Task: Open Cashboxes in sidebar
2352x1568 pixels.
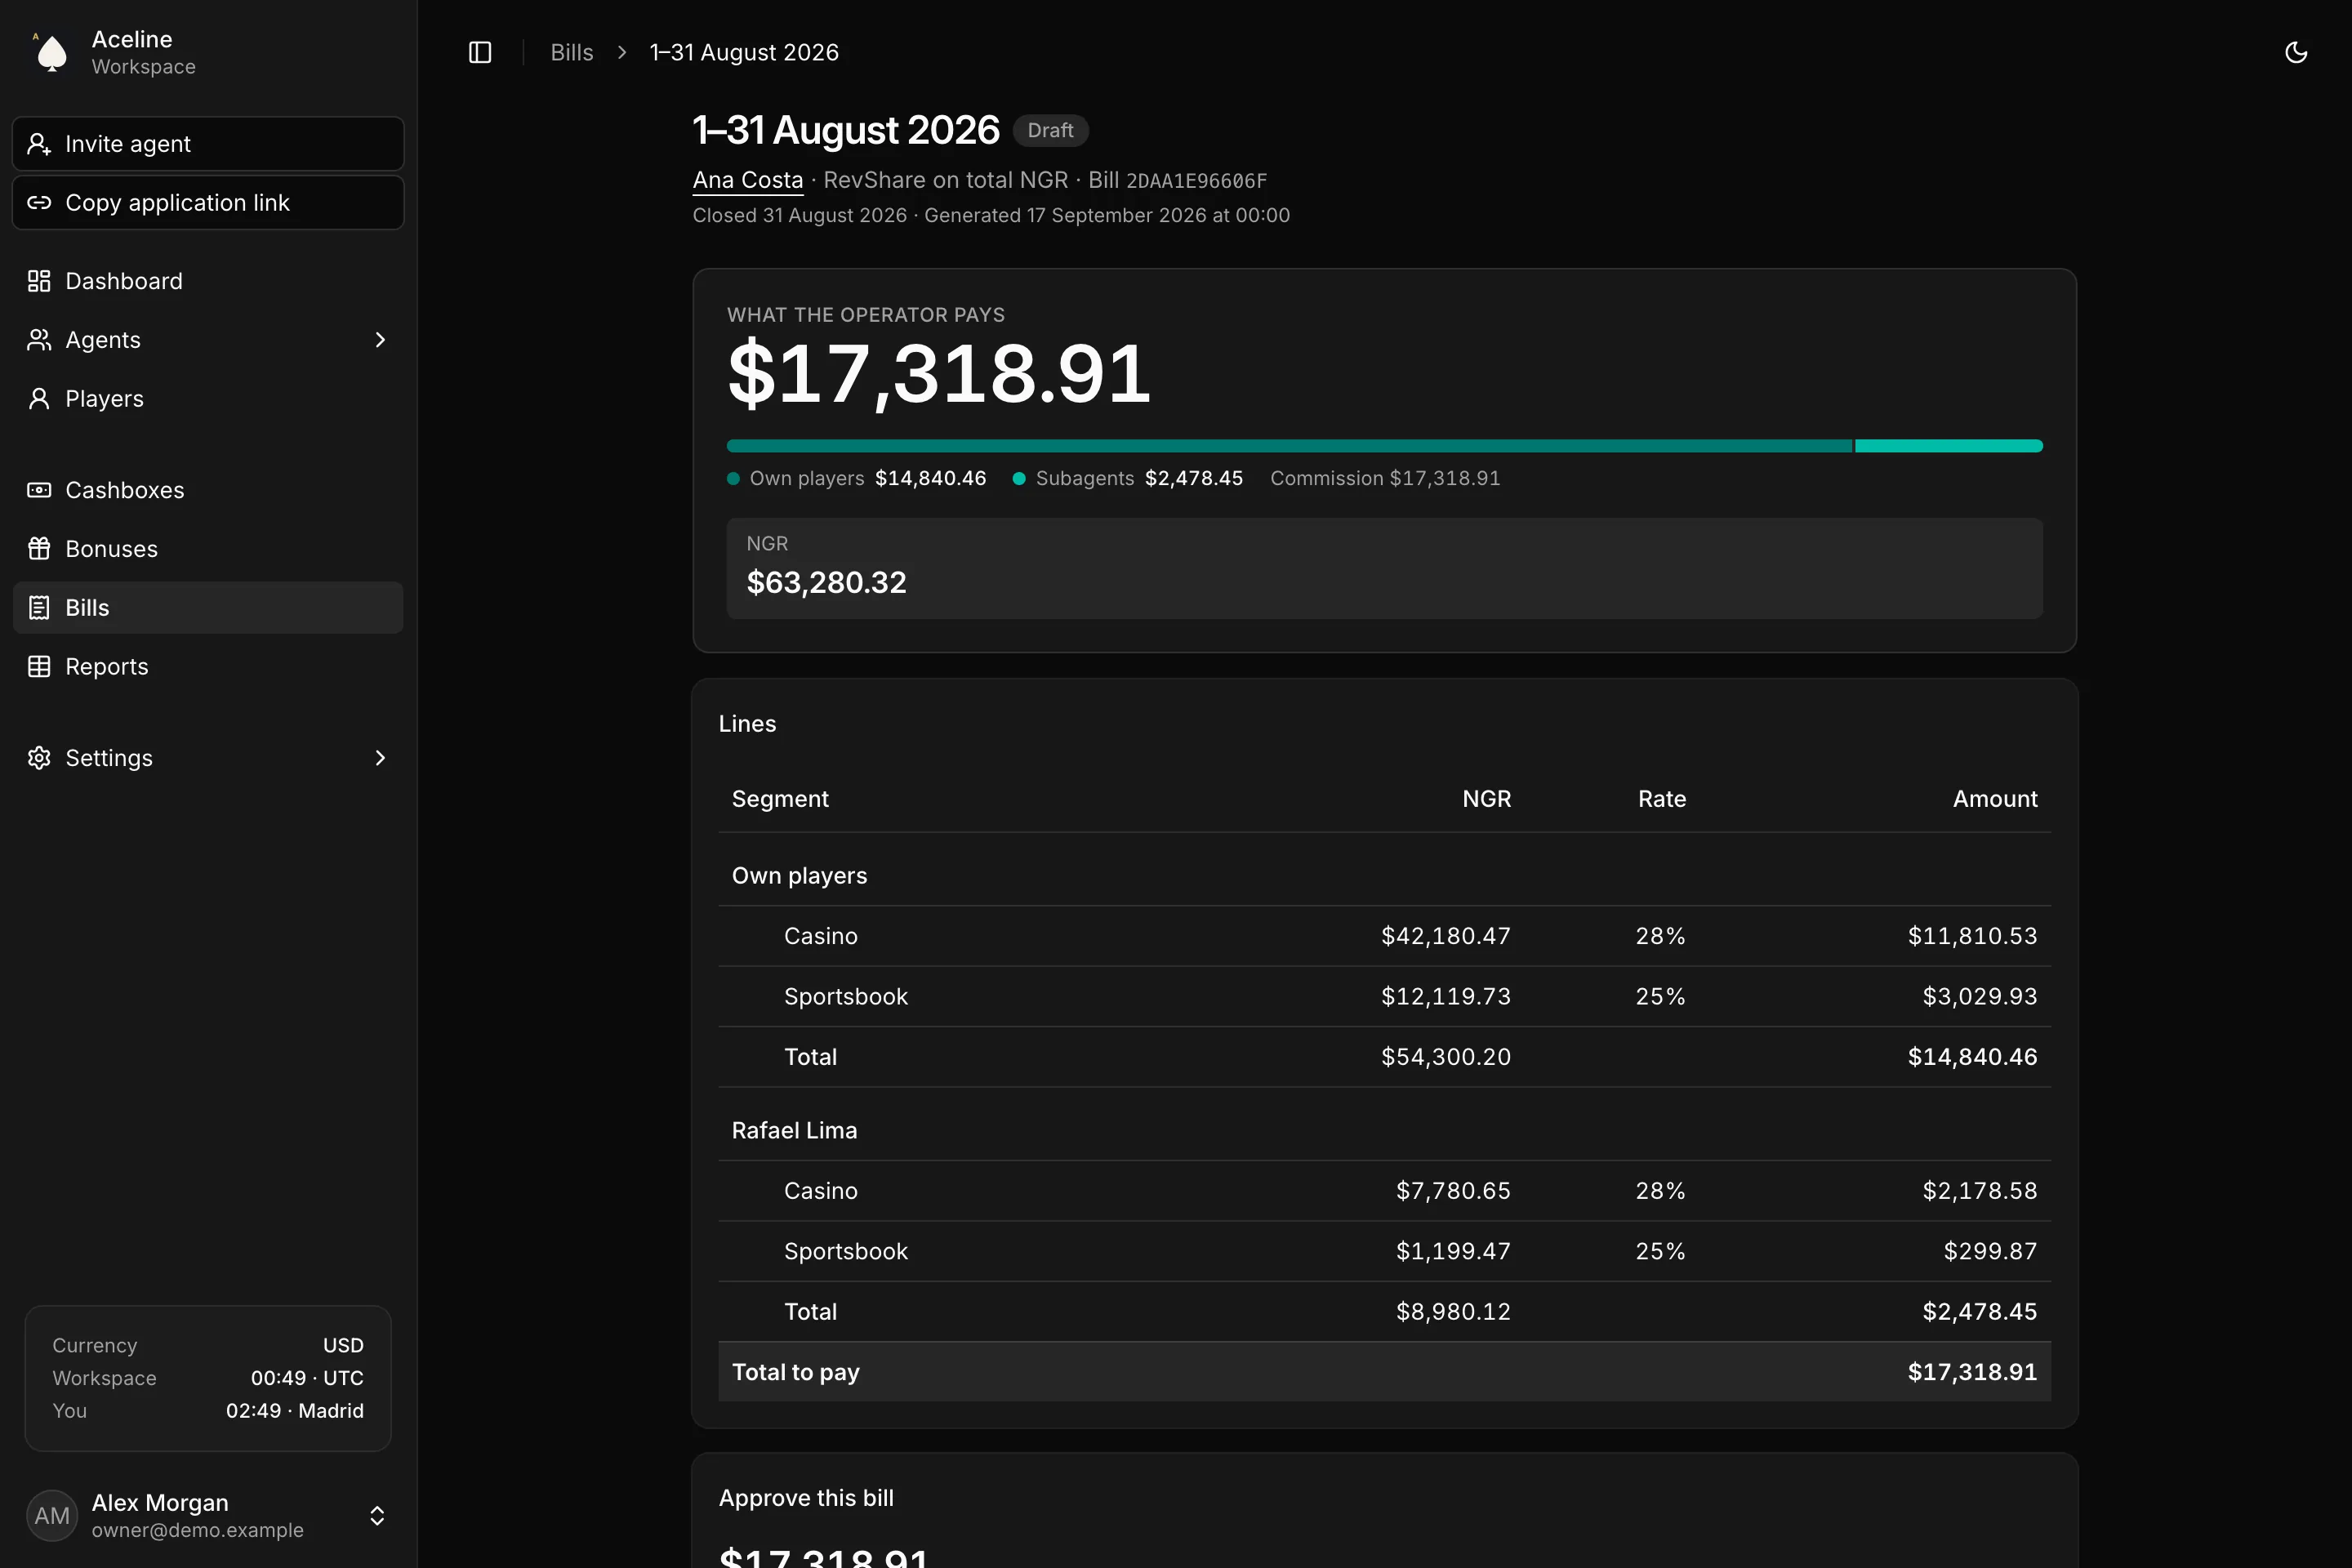Action: tap(208, 490)
